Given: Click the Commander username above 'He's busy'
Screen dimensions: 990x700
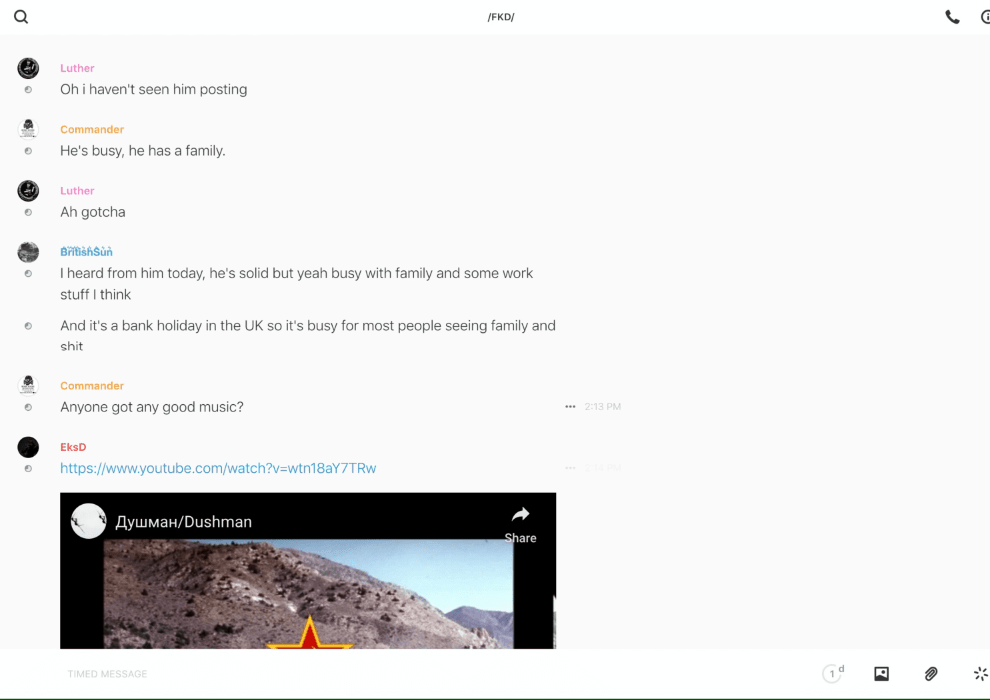Looking at the screenshot, I should 92,130.
